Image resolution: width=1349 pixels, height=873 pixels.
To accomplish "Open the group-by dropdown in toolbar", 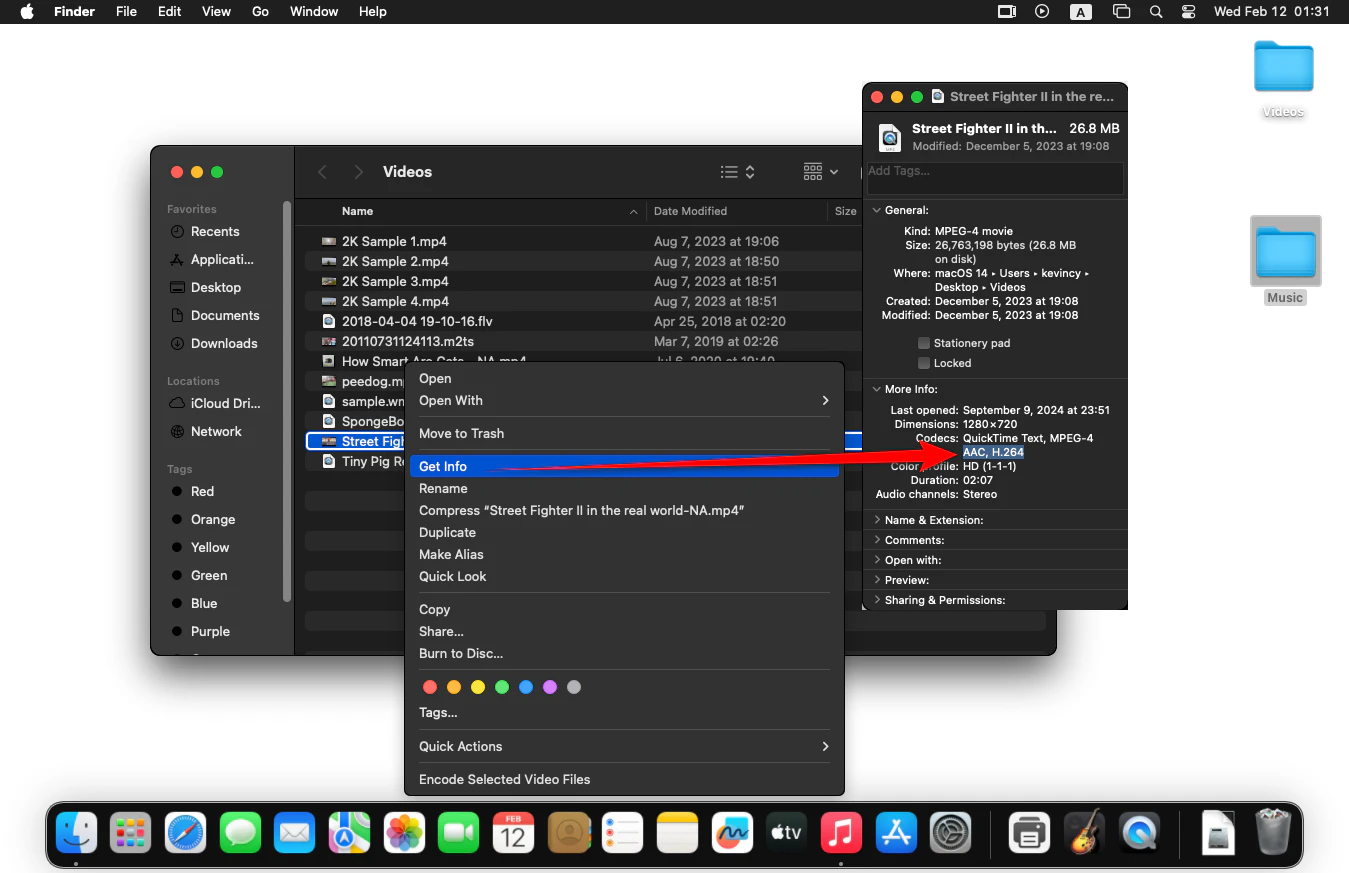I will click(821, 172).
